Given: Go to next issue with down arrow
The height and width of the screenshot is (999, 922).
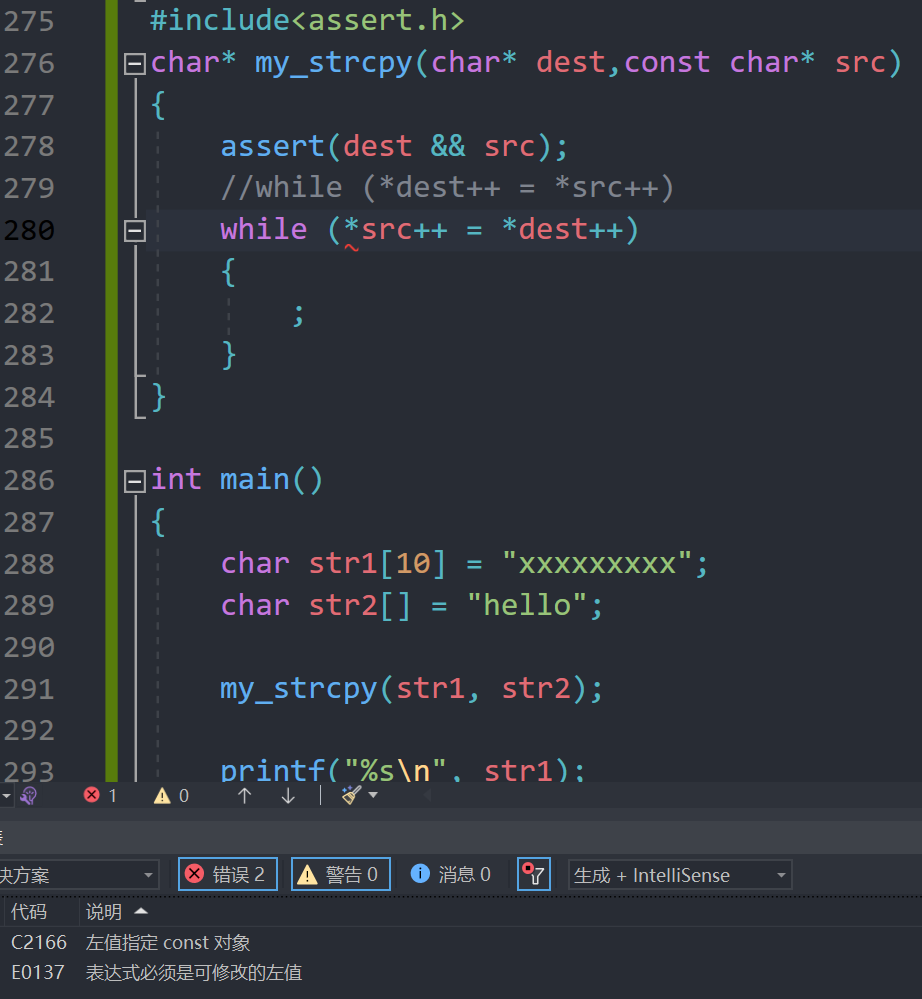Looking at the screenshot, I should tap(288, 795).
